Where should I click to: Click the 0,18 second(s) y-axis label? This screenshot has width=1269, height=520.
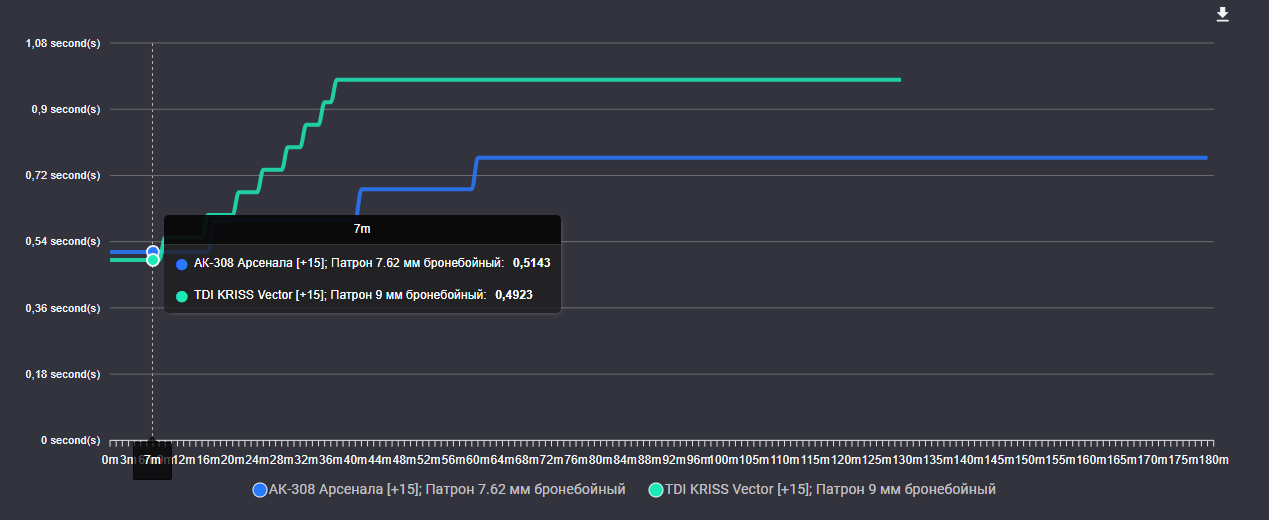(63, 374)
